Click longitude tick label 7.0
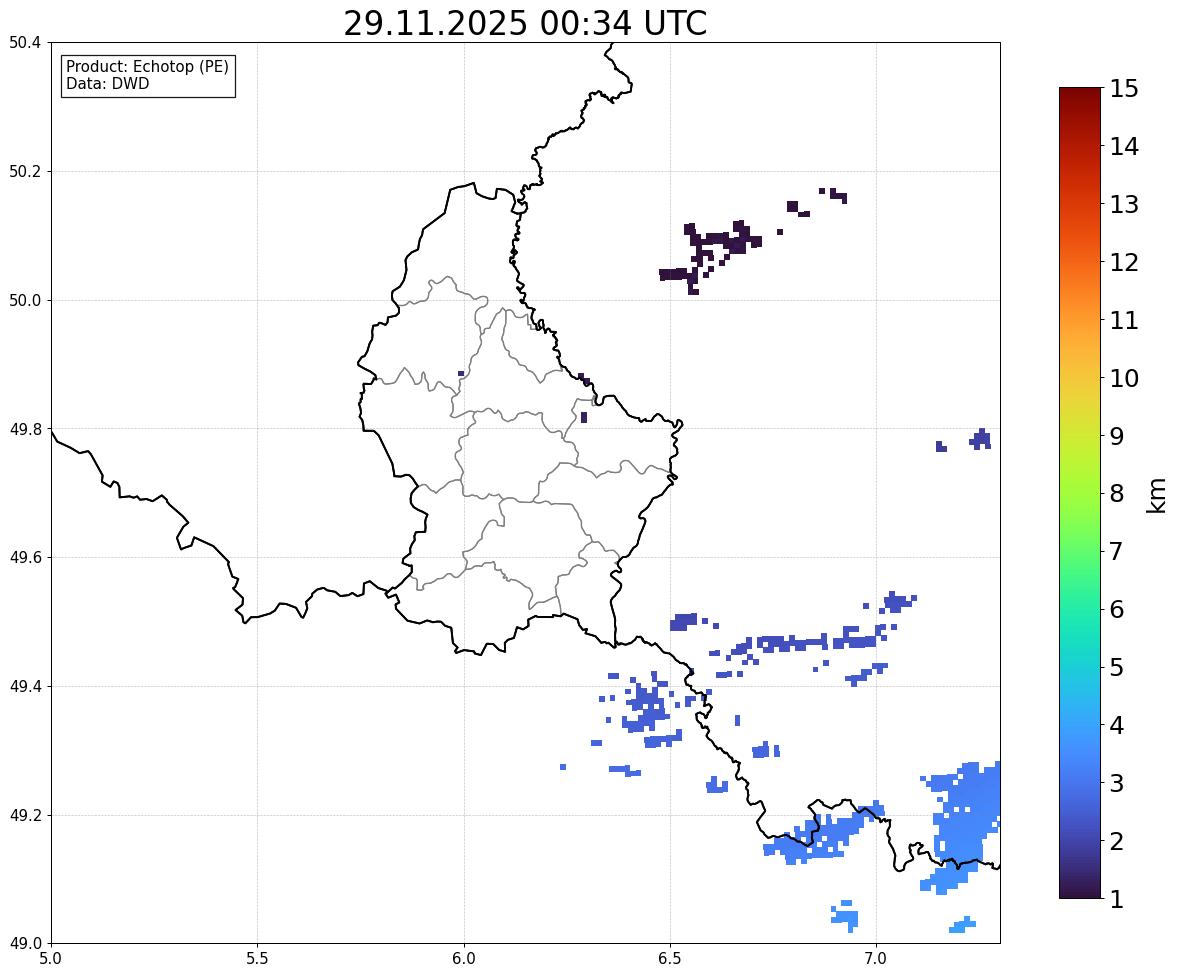The width and height of the screenshot is (1178, 976). click(x=877, y=959)
